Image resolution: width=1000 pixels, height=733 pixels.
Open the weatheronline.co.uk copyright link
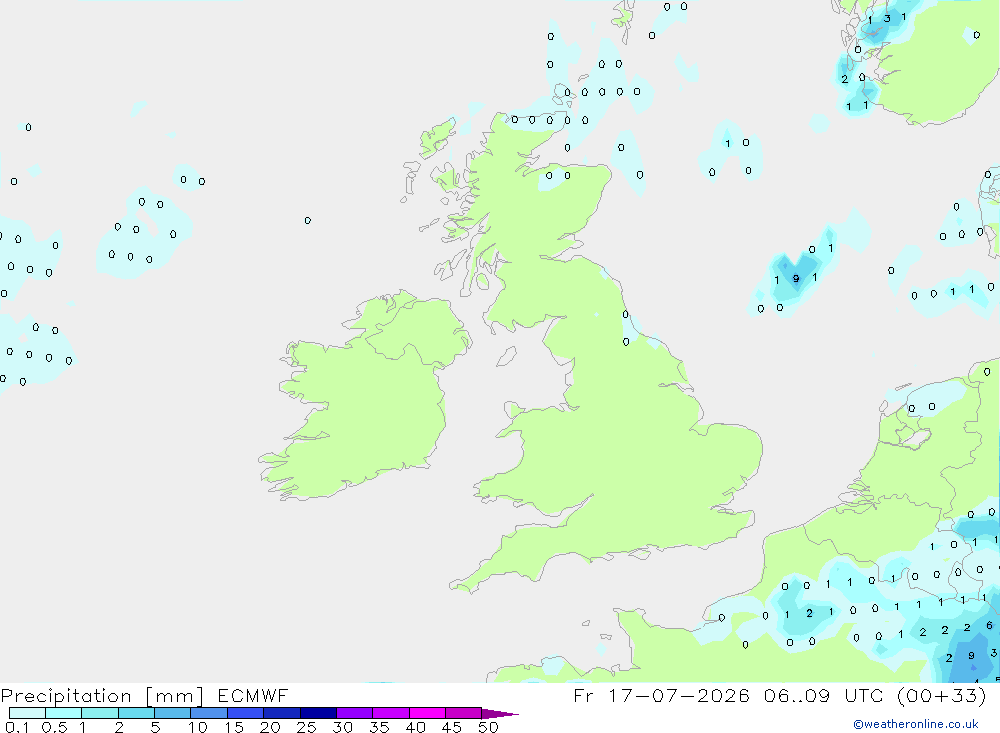[916, 724]
